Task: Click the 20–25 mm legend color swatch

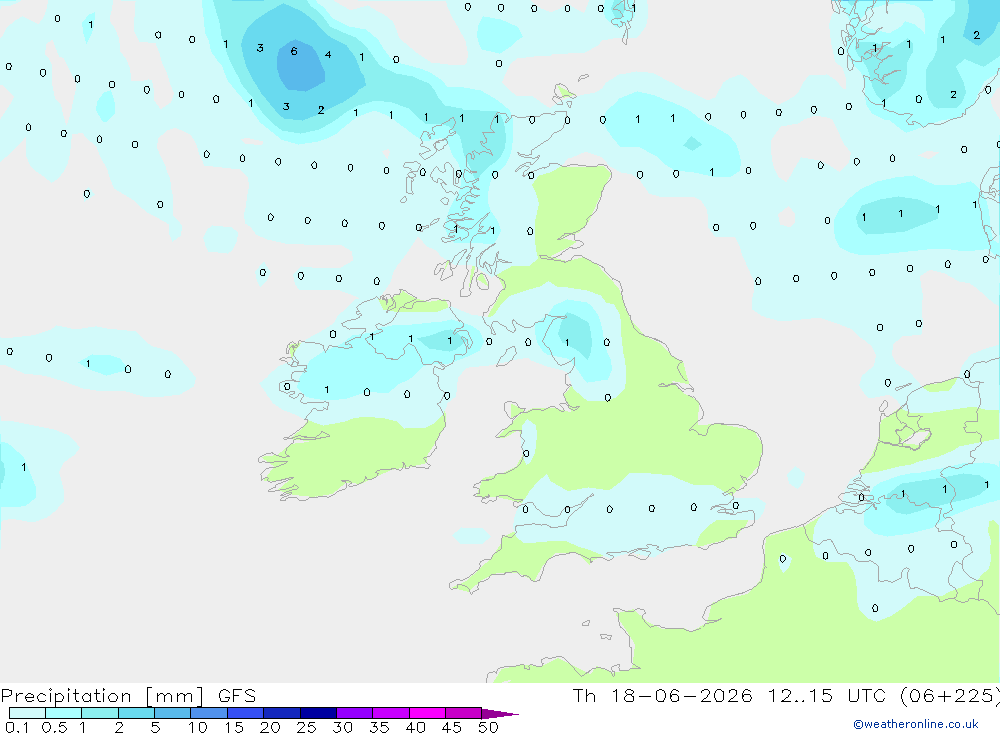Action: [281, 713]
